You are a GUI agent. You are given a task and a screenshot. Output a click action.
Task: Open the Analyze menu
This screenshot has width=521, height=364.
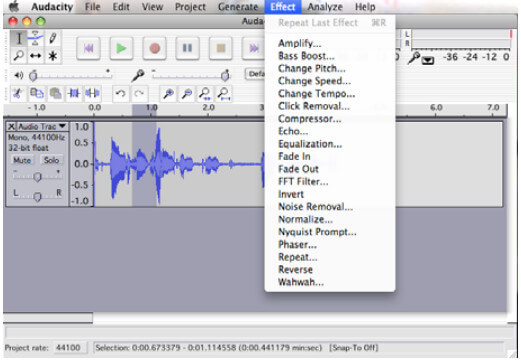click(x=325, y=7)
